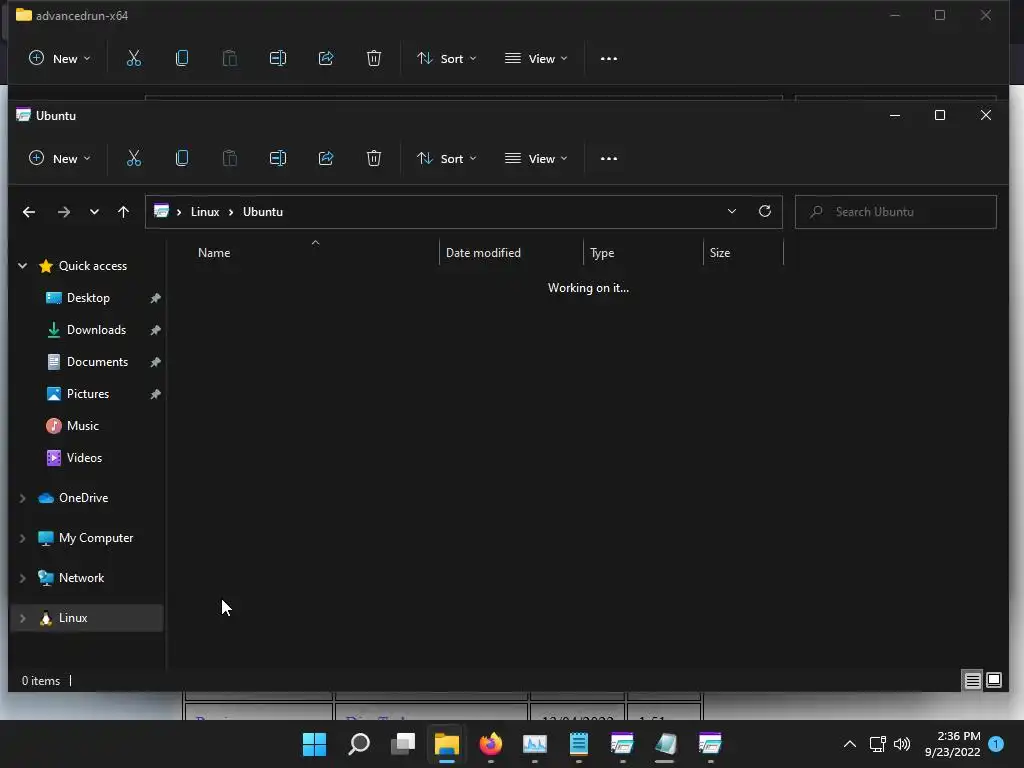Open New dropdown in Ubuntu window
Screen dimensions: 1024x768
(x=59, y=158)
